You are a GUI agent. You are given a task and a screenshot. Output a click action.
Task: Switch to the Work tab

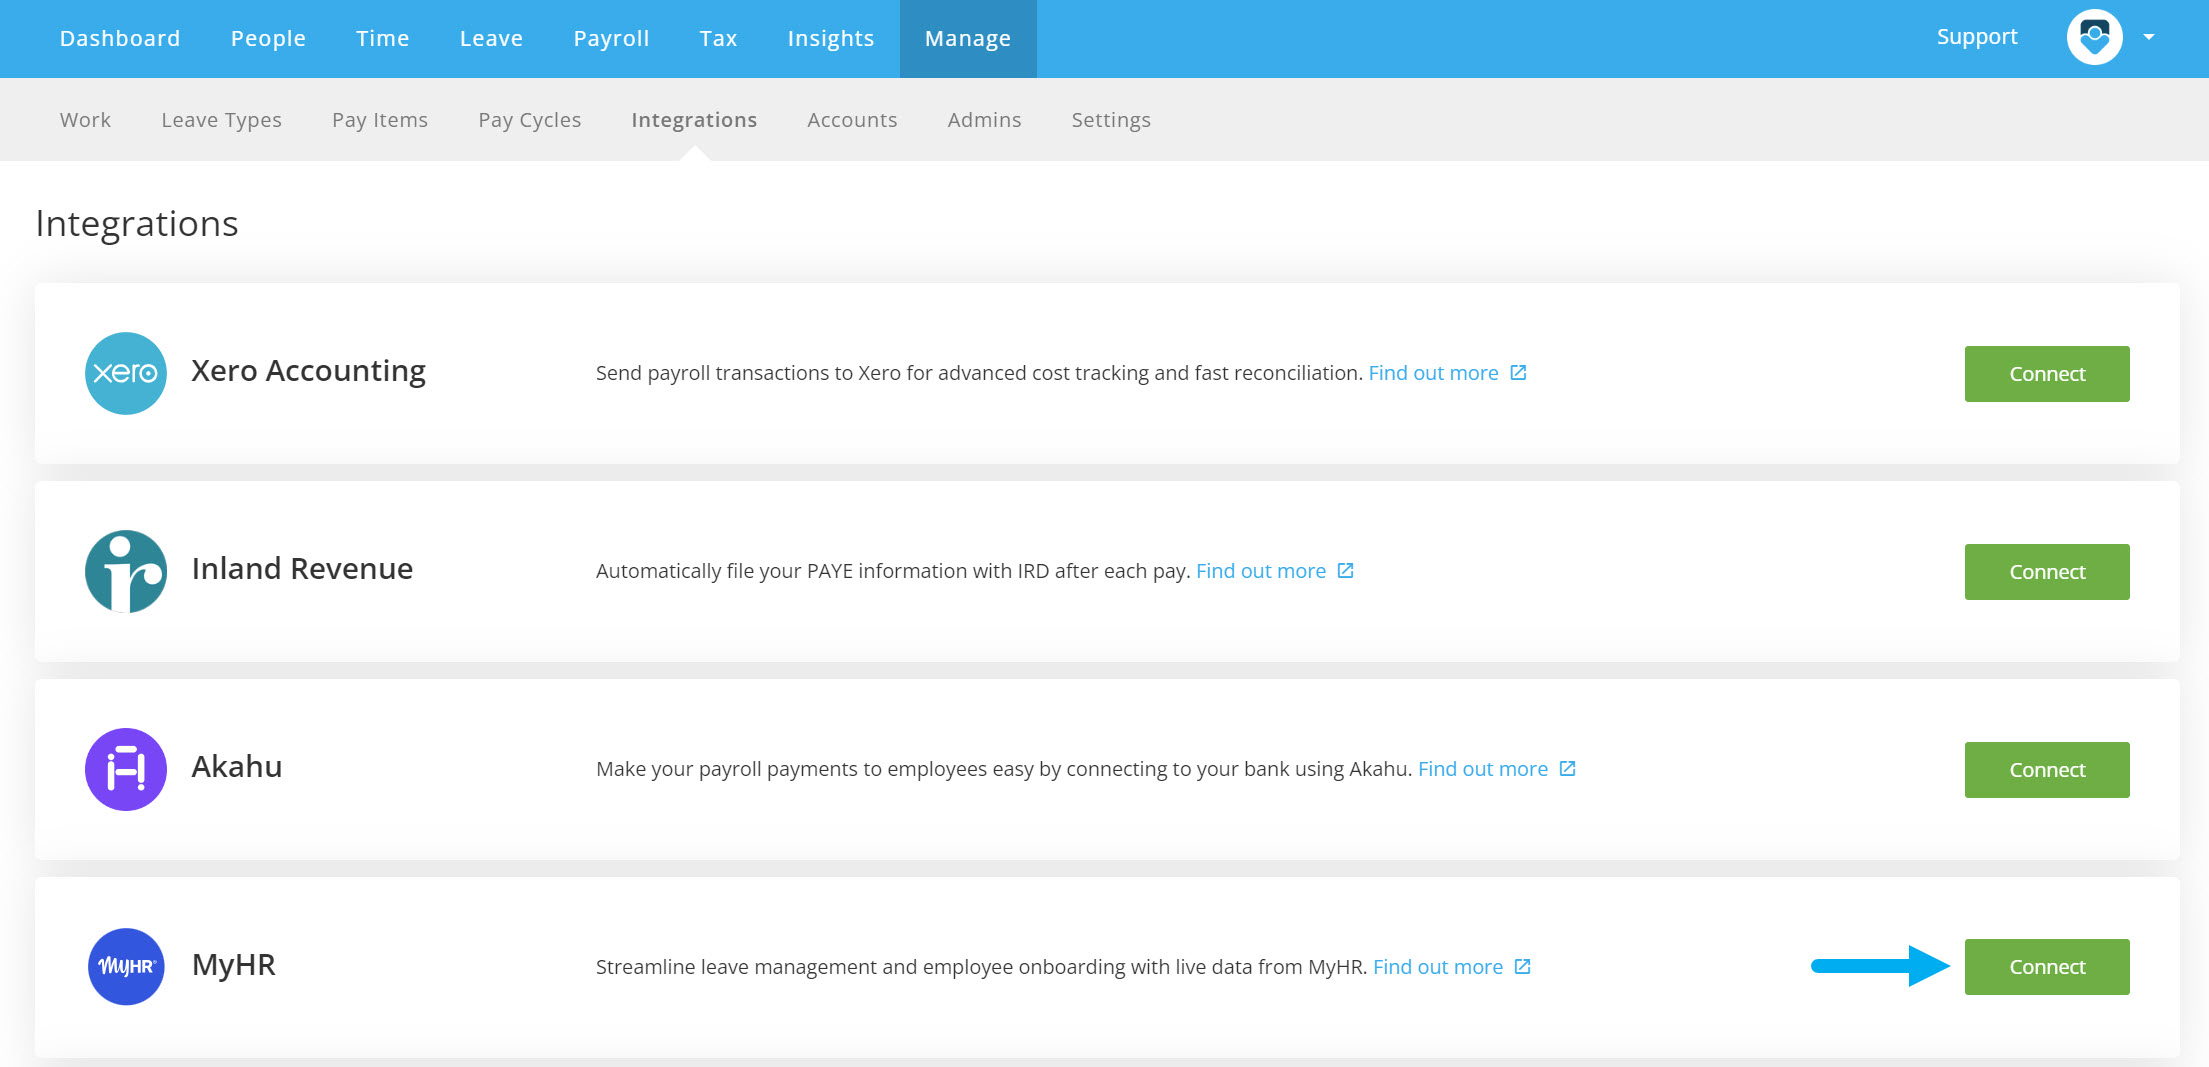[85, 120]
